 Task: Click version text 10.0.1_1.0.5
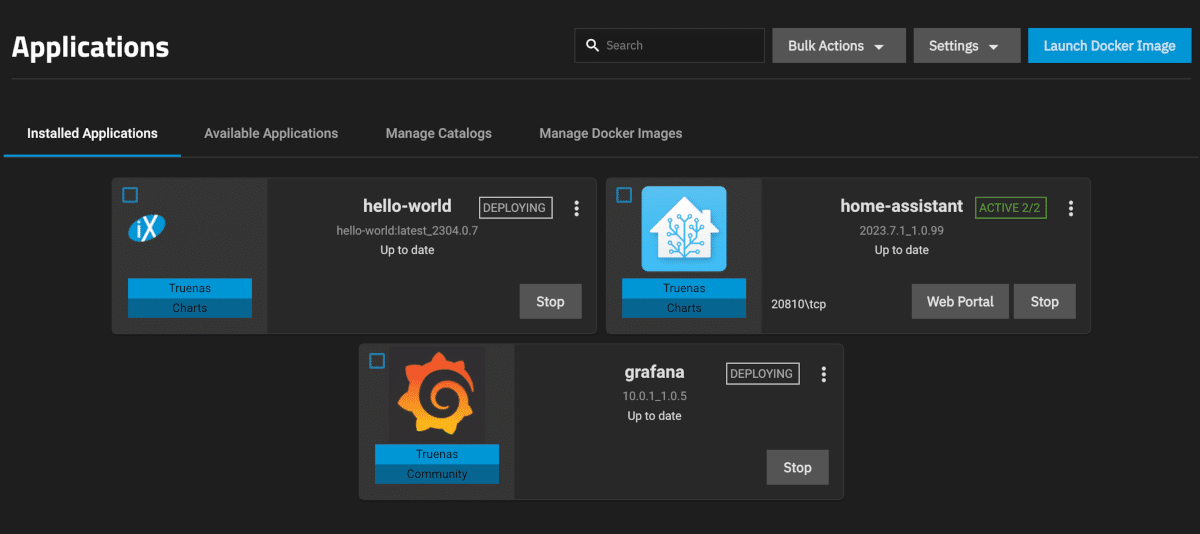(x=654, y=396)
